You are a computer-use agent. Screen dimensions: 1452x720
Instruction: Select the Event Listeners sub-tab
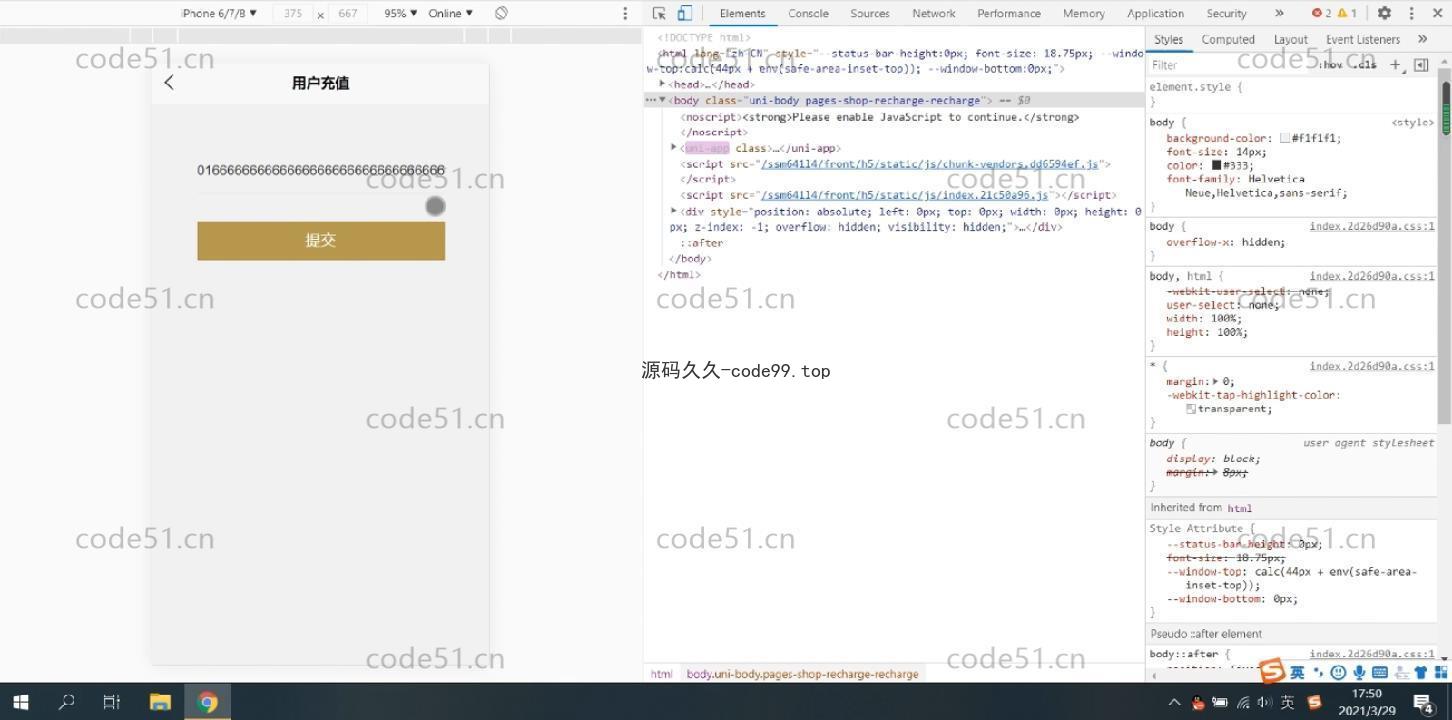1363,40
